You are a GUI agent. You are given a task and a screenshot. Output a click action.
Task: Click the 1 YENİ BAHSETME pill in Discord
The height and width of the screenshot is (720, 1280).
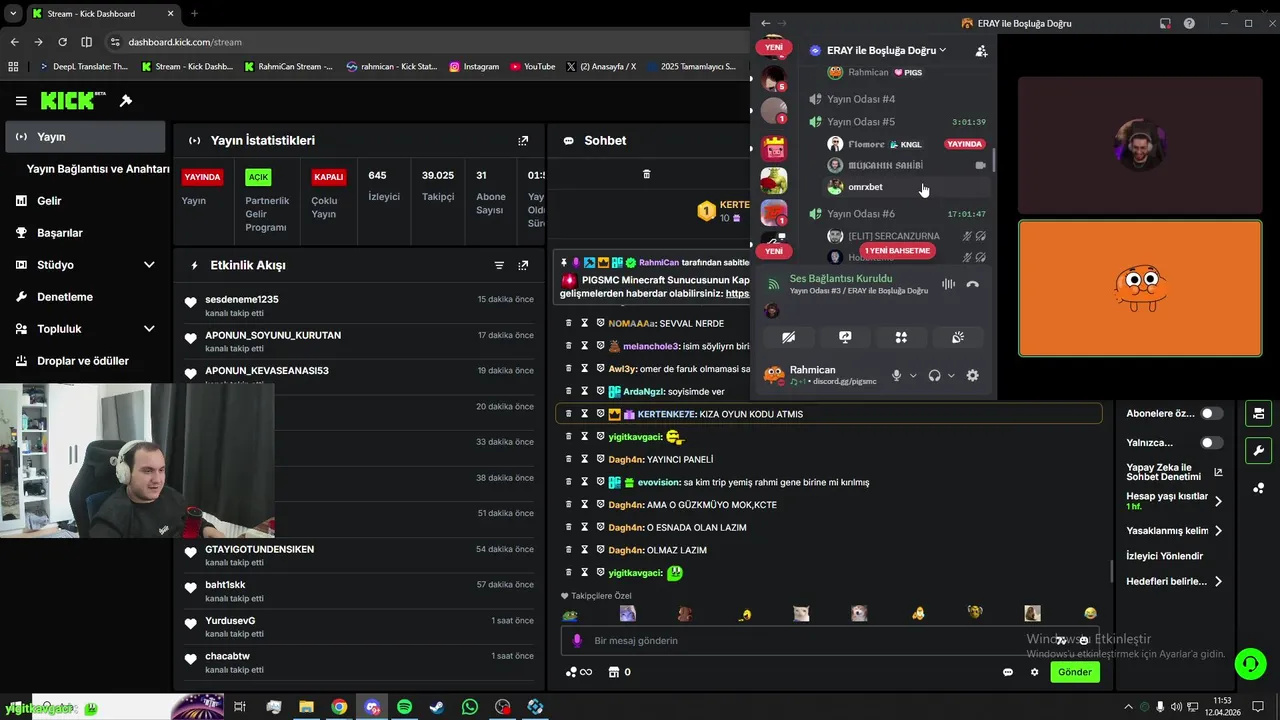tap(897, 250)
